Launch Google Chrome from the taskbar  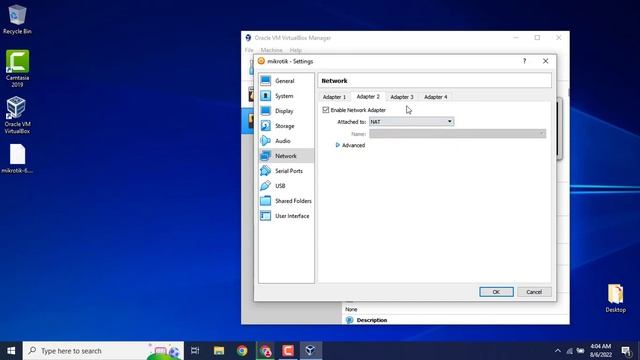[x=242, y=351]
